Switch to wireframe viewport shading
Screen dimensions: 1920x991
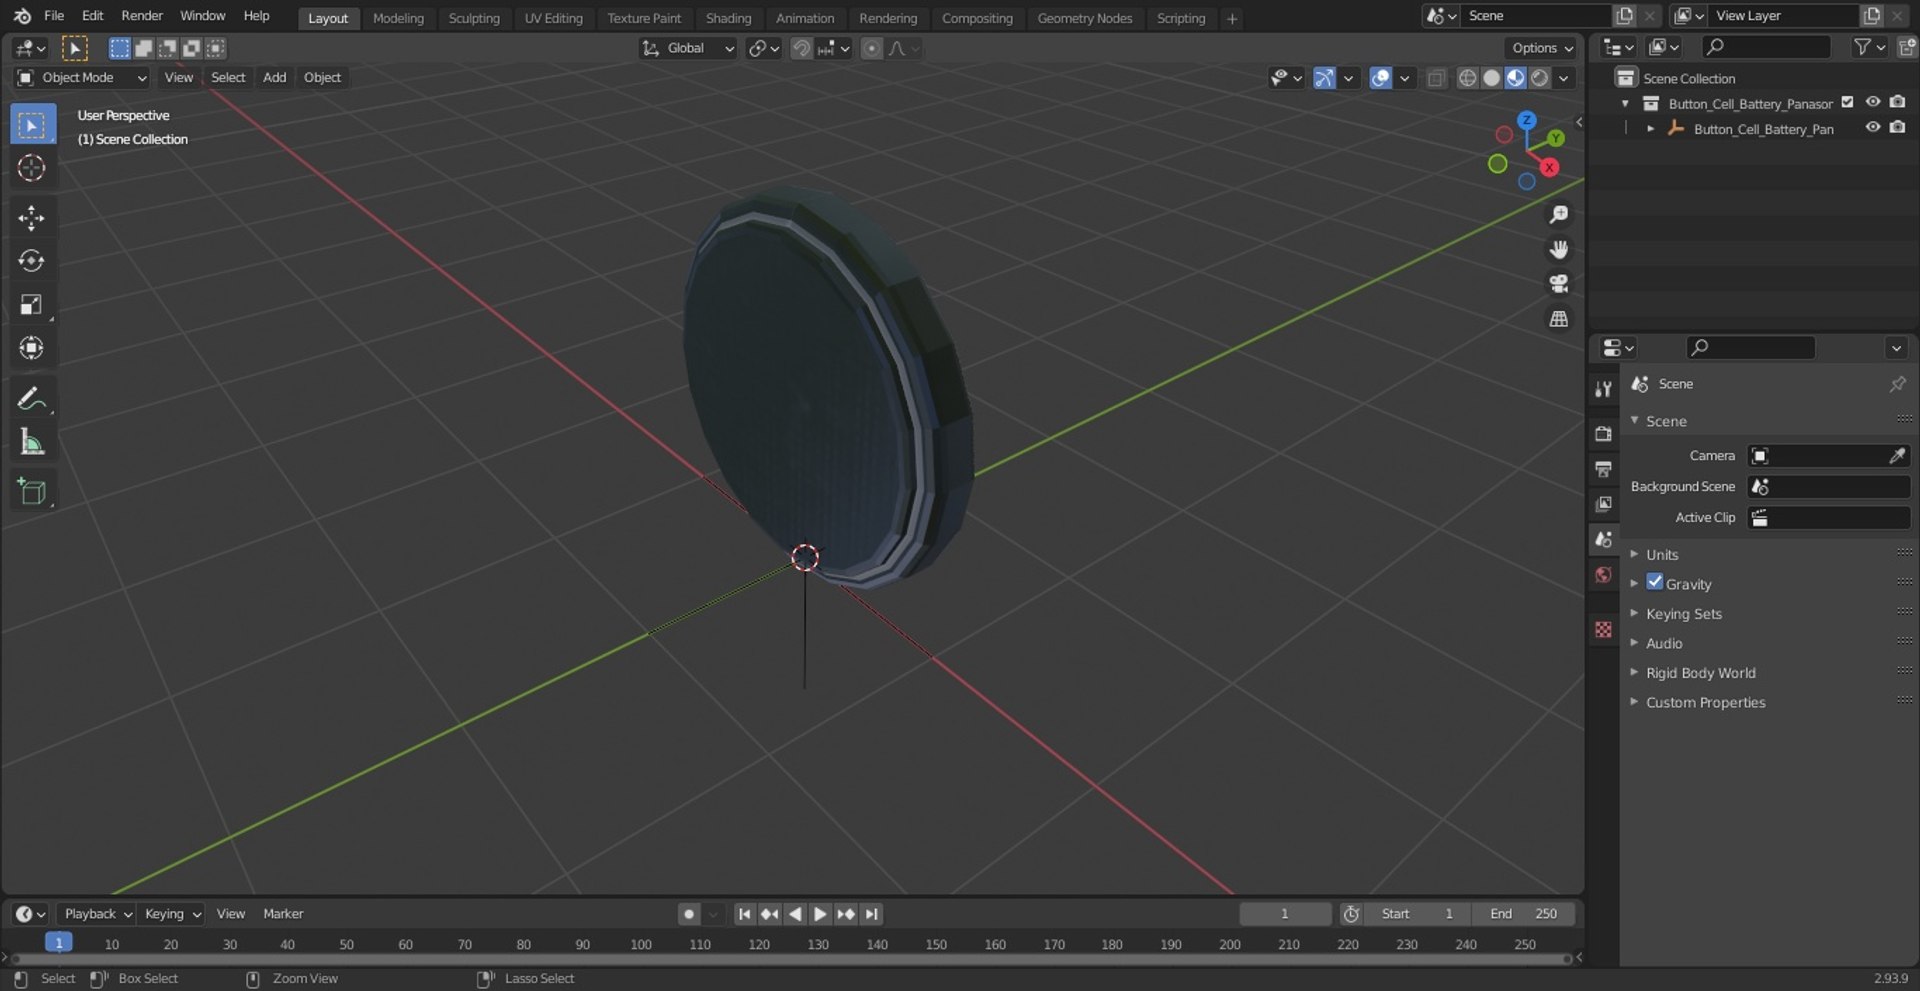(1467, 78)
